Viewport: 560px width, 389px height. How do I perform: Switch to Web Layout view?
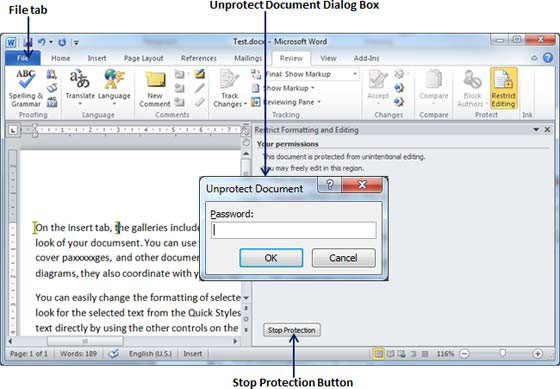[x=402, y=354]
